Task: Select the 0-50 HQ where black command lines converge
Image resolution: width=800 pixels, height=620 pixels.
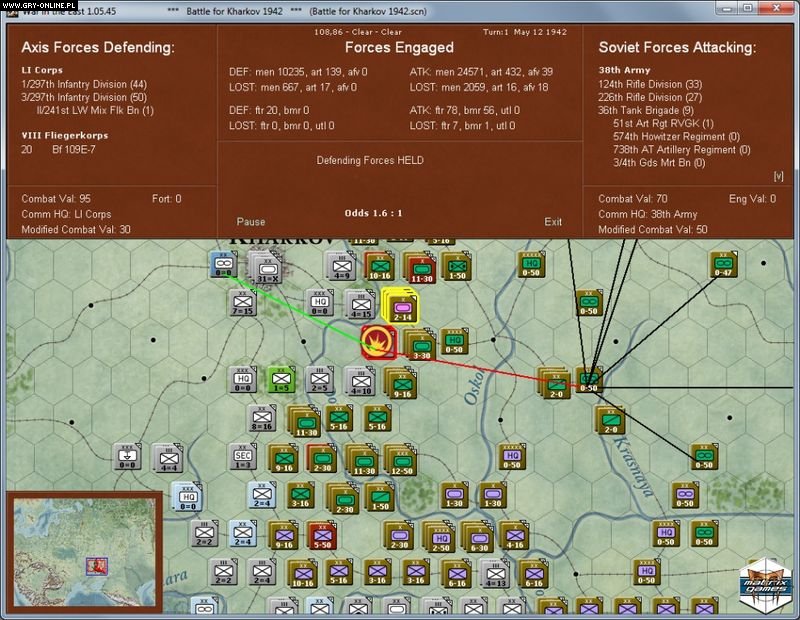Action: click(x=589, y=382)
